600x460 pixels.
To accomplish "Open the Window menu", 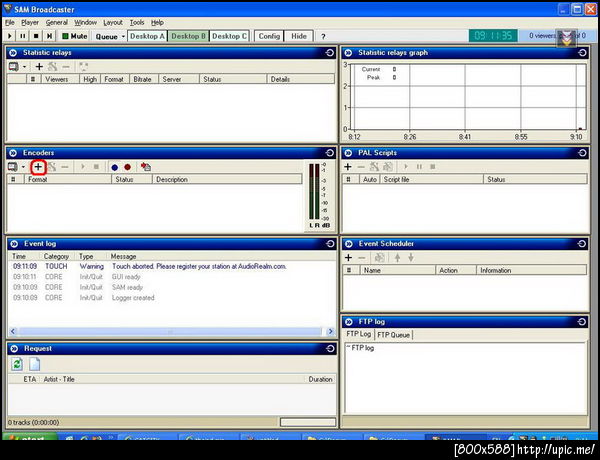I will (85, 23).
